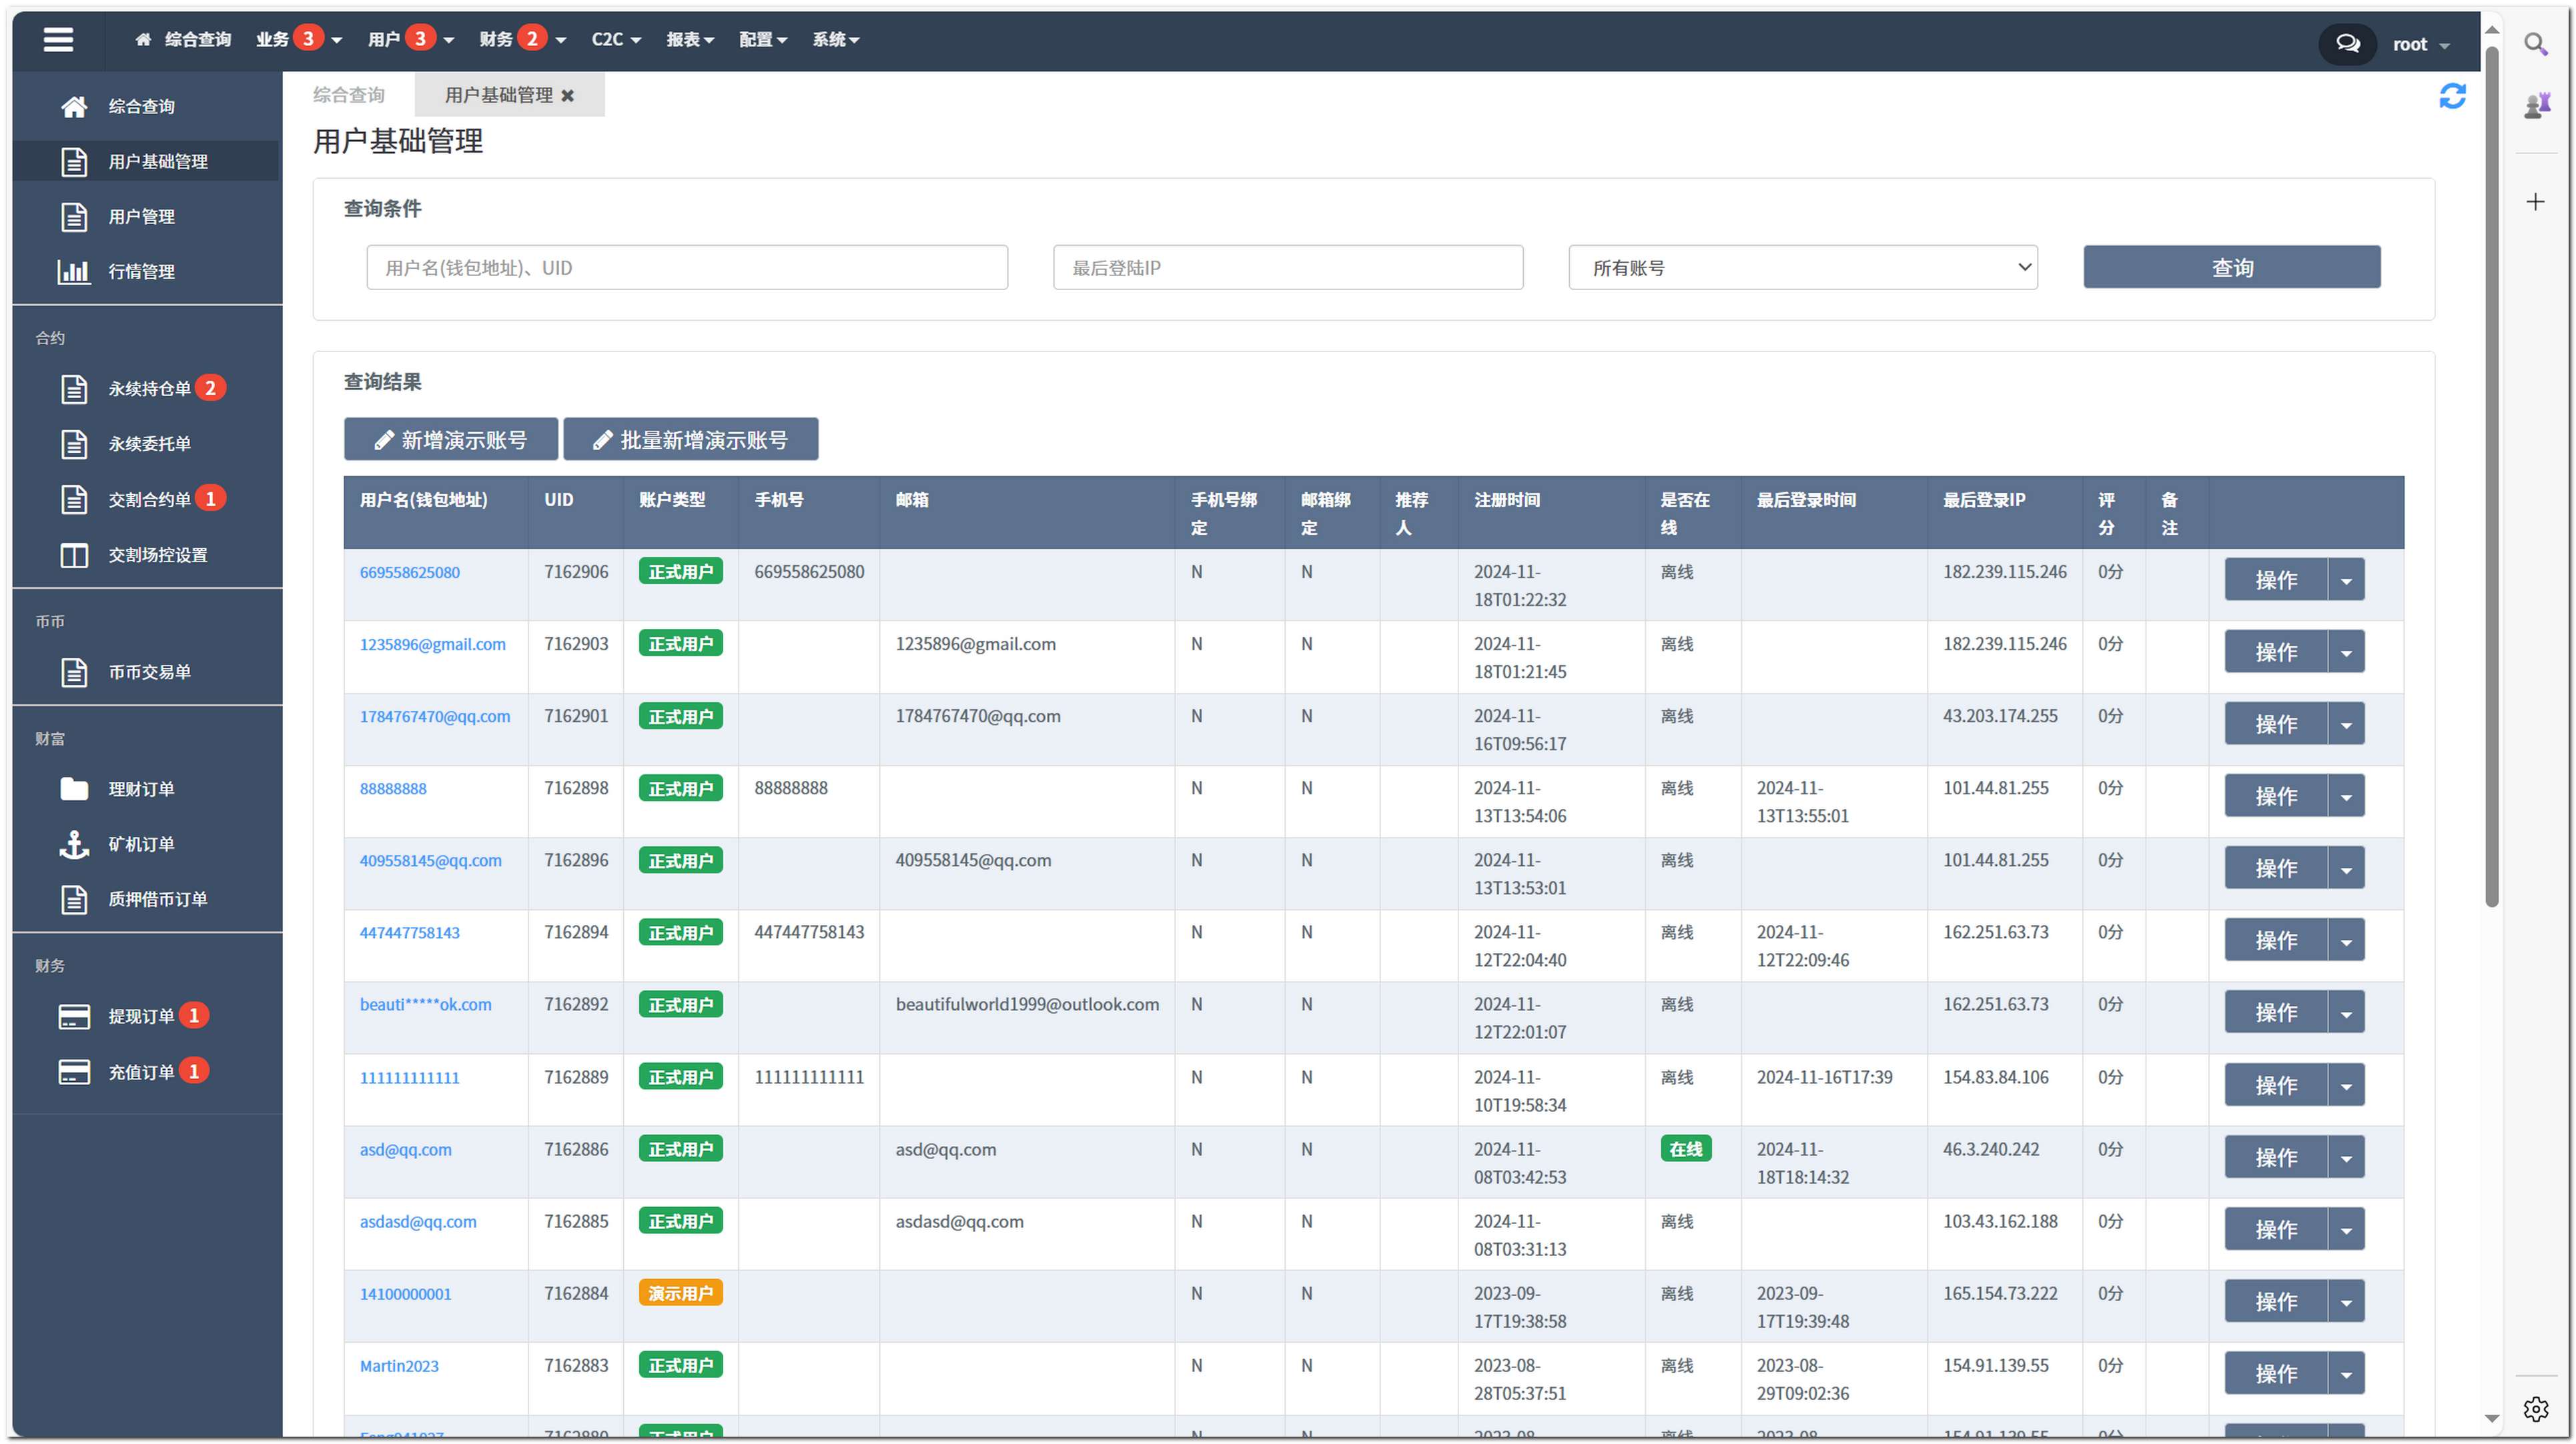This screenshot has width=2576, height=1444.
Task: Click the browser sidebar search icon
Action: click(x=2535, y=44)
